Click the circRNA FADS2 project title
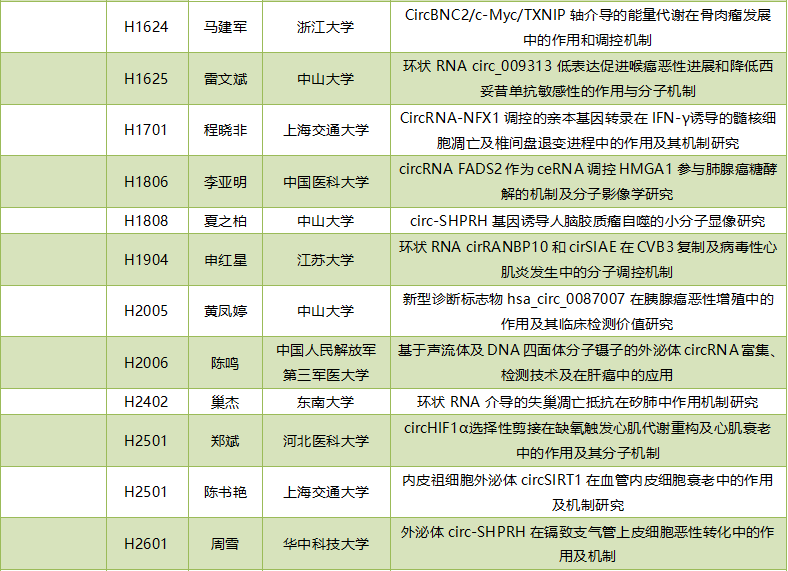Screen dimensions: 788x571 click(588, 182)
